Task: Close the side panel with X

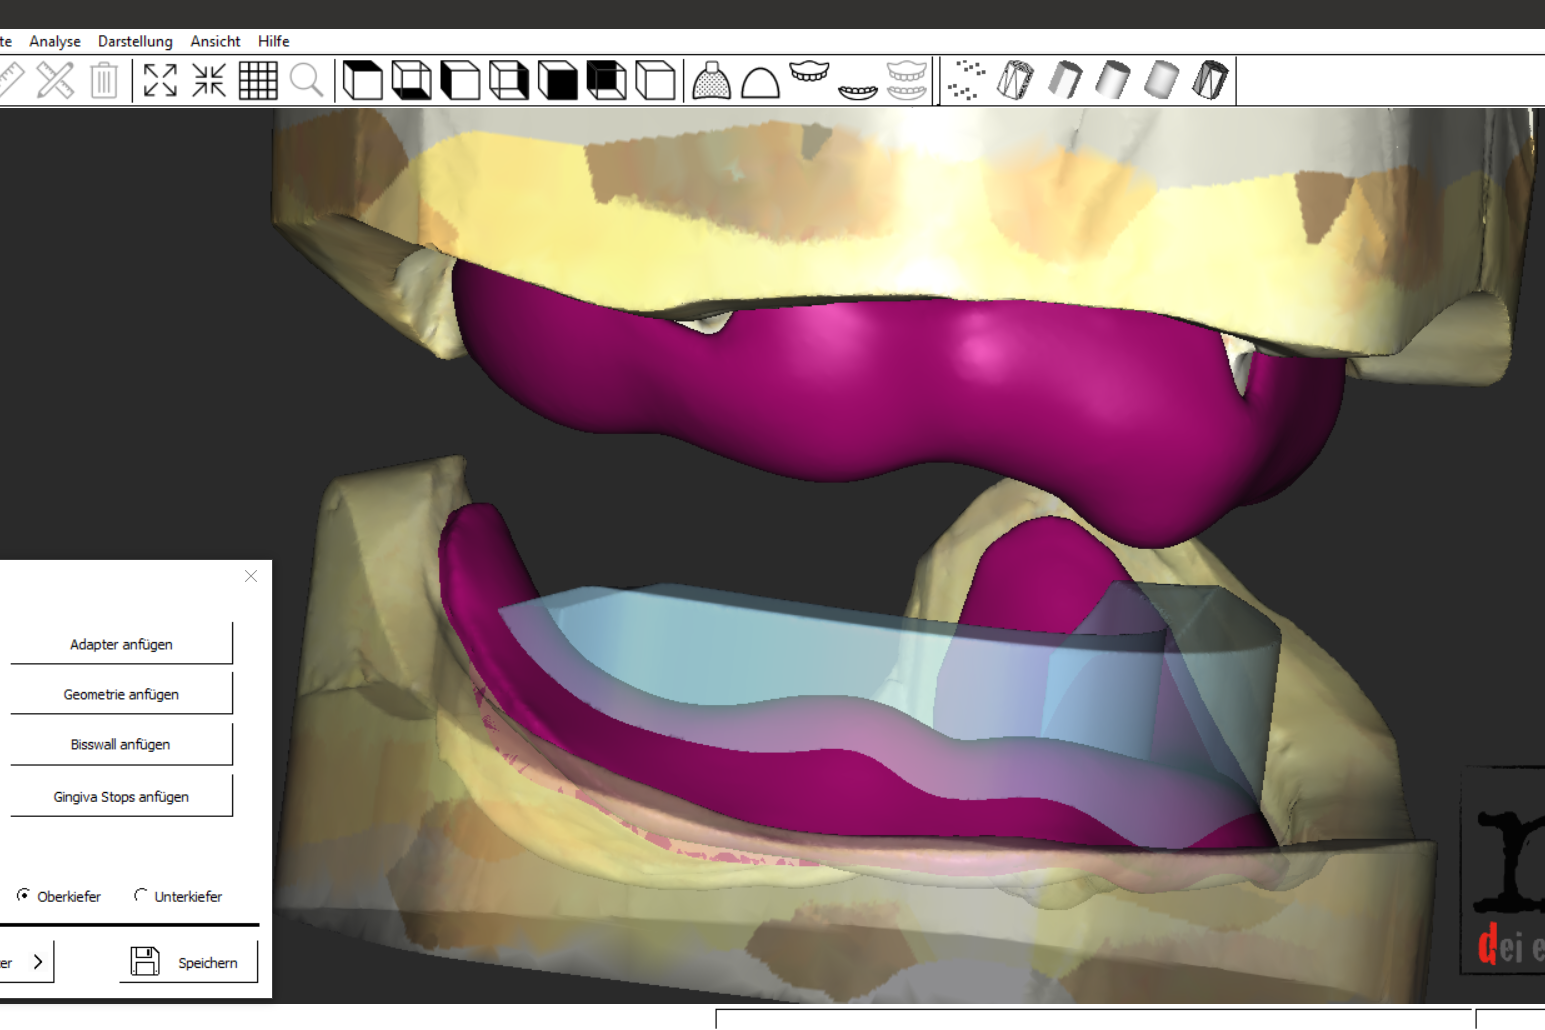Action: click(251, 576)
